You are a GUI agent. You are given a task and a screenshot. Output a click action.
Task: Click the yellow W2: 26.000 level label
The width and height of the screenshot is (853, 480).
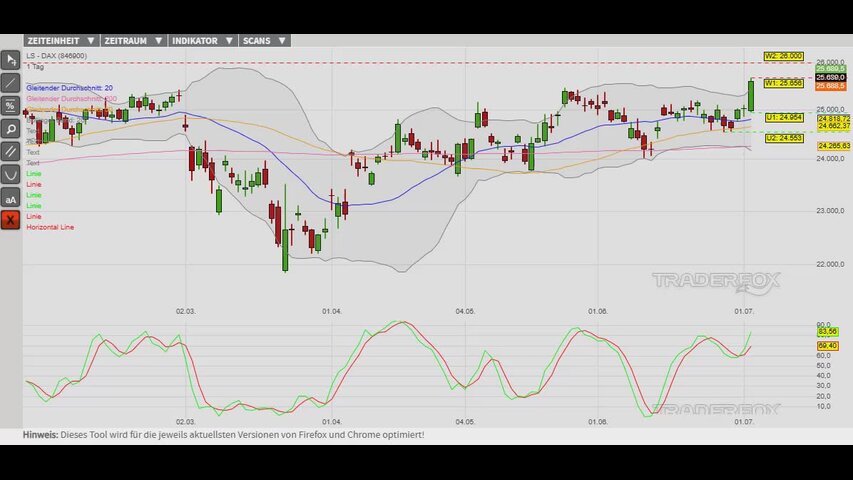pyautogui.click(x=783, y=56)
